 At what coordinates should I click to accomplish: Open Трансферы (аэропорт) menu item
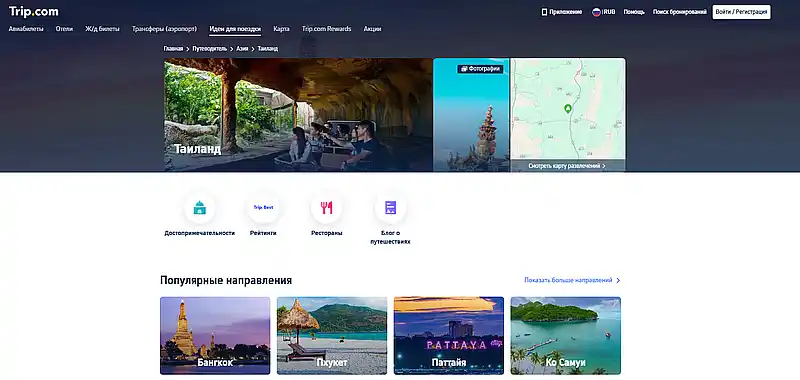point(164,29)
